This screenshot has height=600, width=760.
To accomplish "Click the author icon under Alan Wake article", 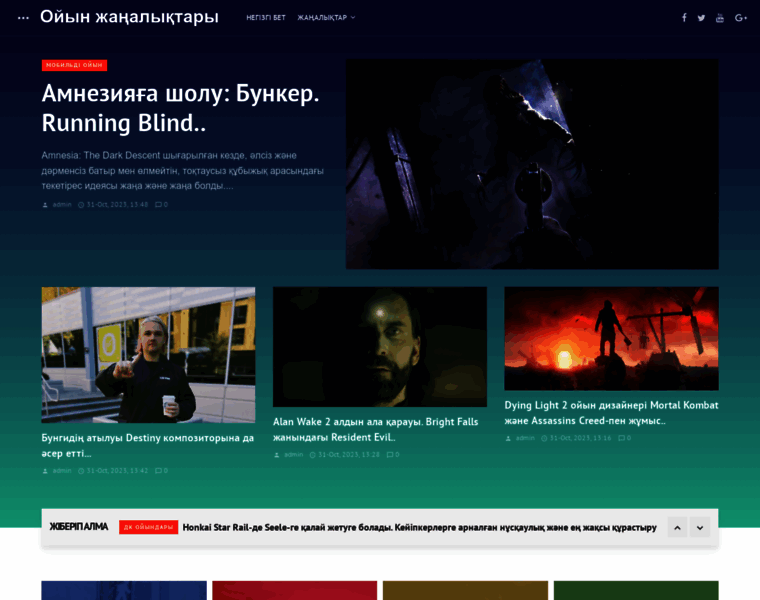I will [277, 455].
